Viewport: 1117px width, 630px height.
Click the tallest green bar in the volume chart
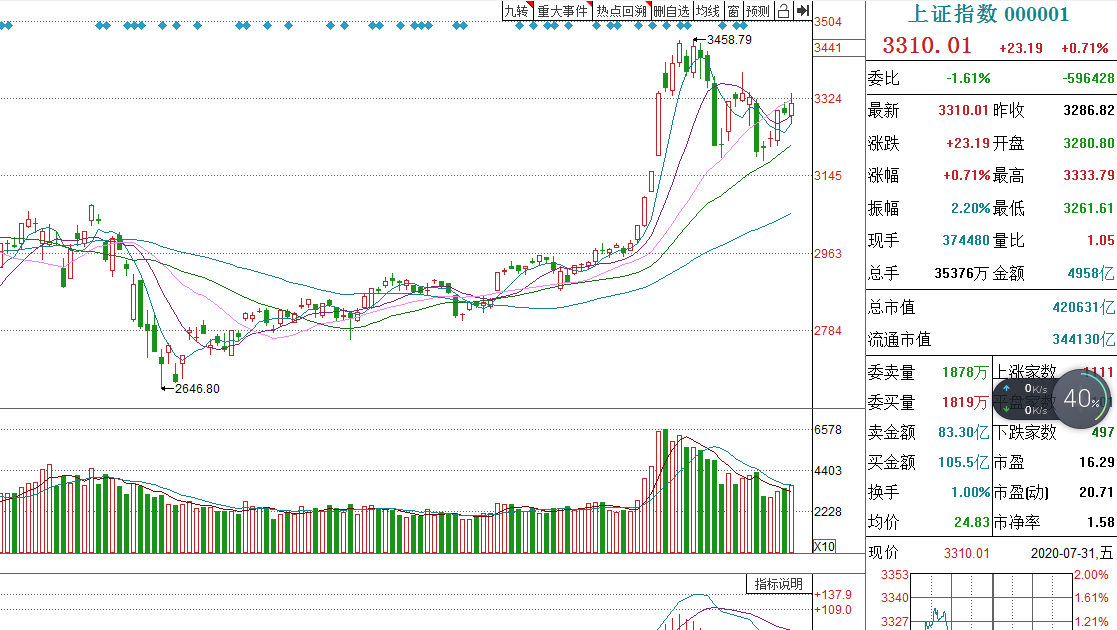665,492
